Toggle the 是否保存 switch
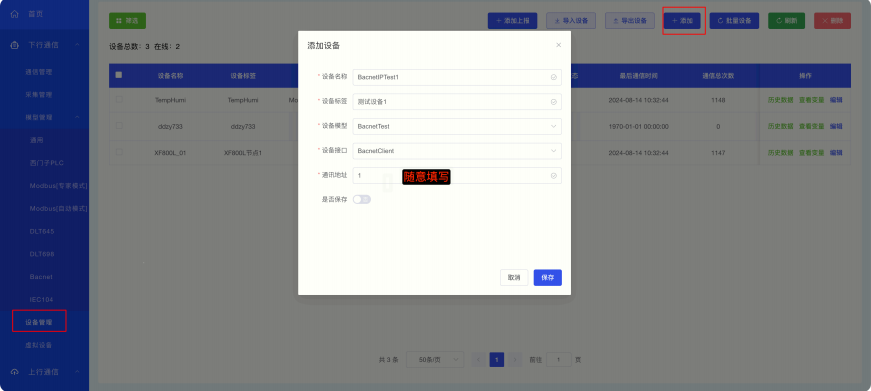Screen dimensions: 871x391 (x=362, y=199)
